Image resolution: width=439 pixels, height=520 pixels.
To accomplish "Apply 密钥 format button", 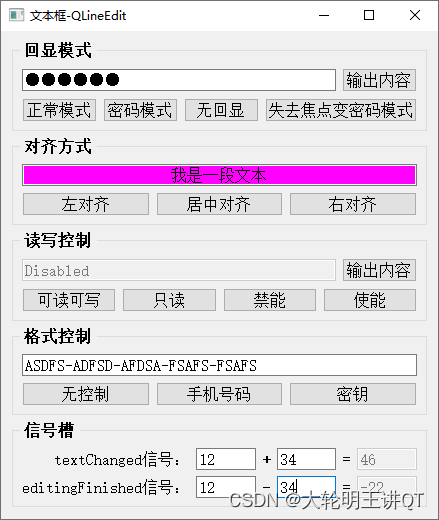I will coord(353,394).
